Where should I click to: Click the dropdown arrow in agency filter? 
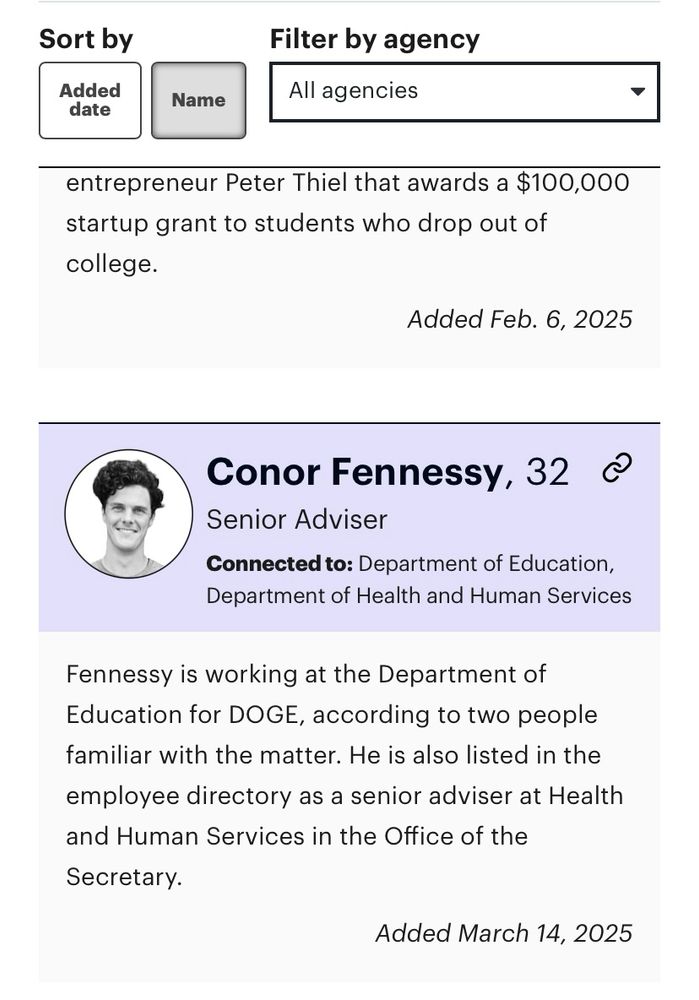click(x=637, y=91)
